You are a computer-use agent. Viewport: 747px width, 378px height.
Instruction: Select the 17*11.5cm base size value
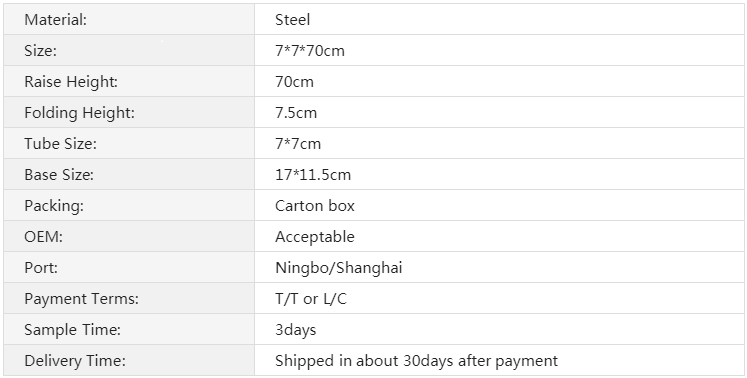pos(313,174)
